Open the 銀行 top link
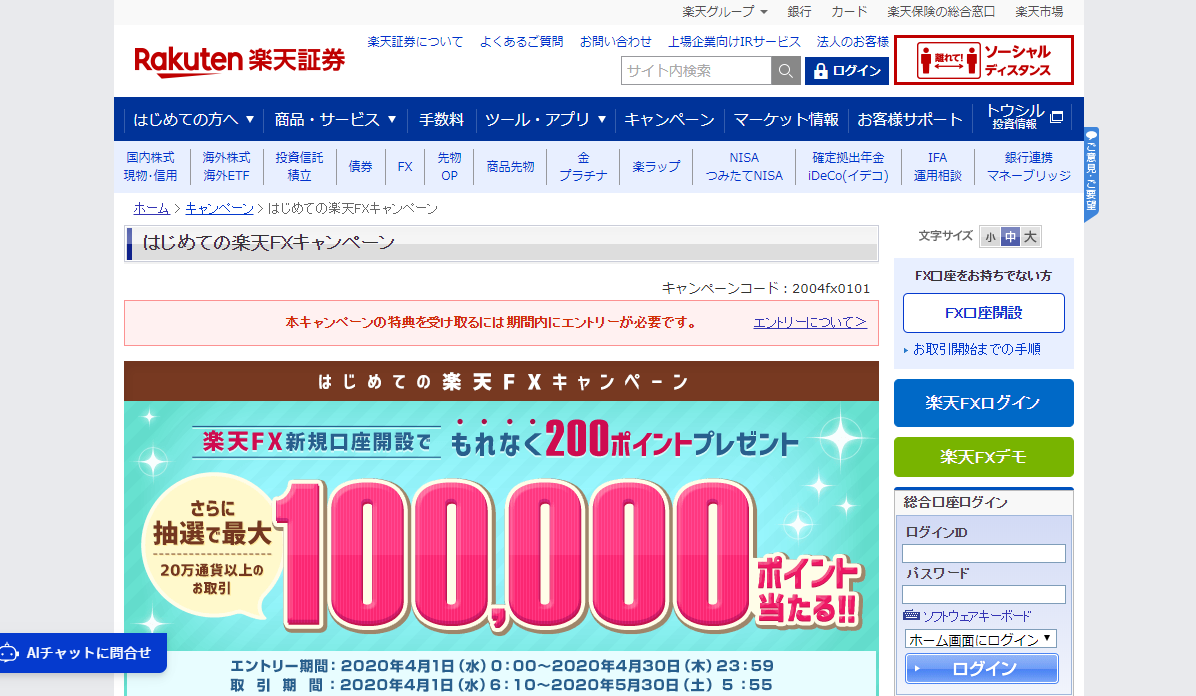Viewport: 1196px width, 696px height. [799, 11]
